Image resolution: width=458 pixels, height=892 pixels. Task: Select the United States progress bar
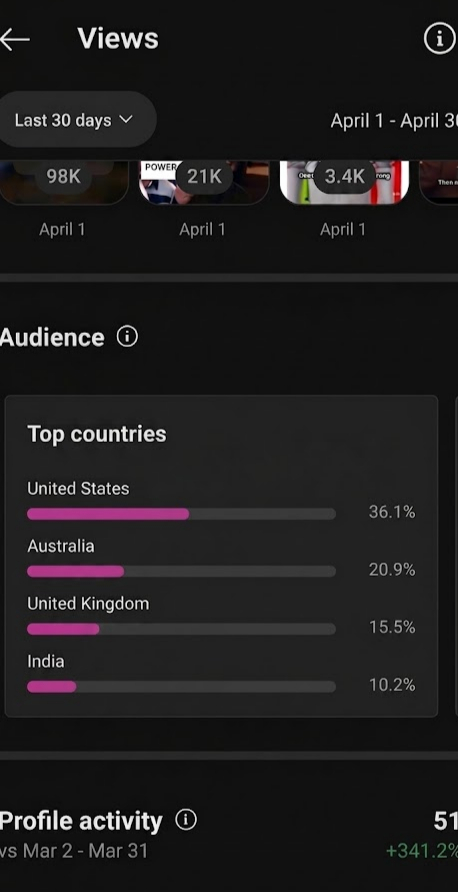(x=181, y=514)
